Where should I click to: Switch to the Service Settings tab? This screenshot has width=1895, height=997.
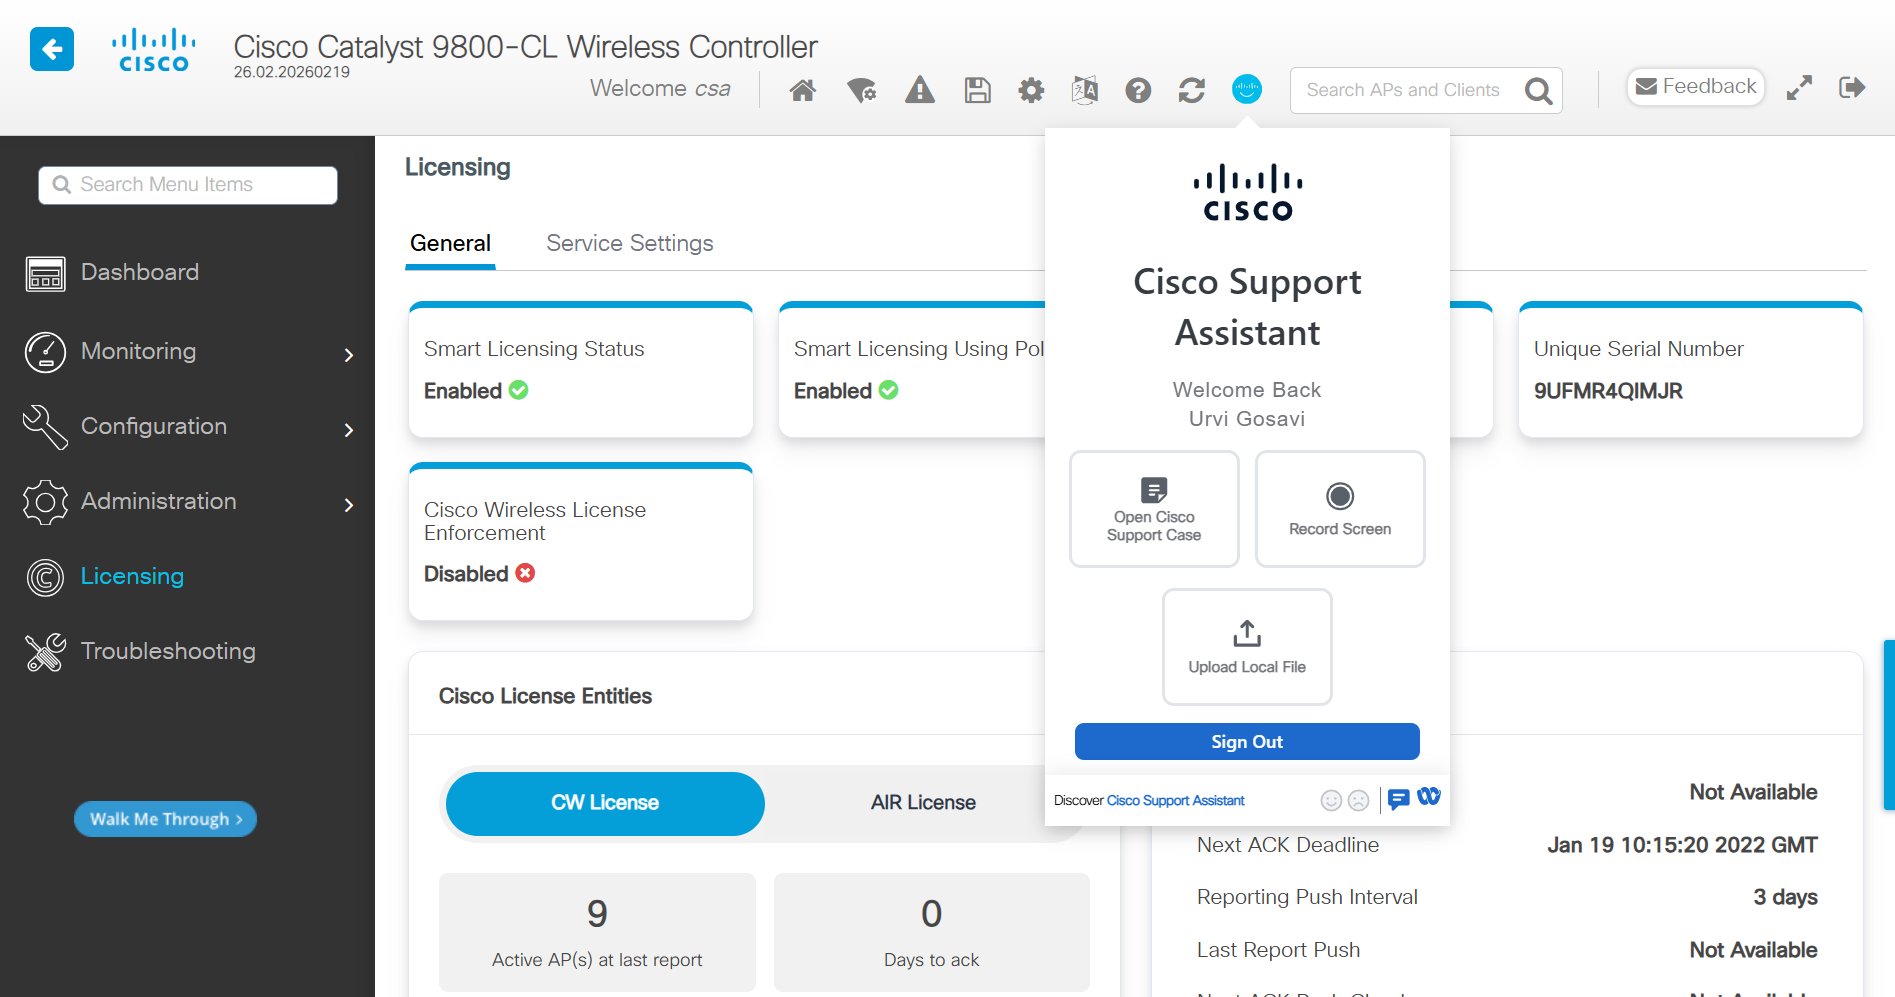(629, 243)
